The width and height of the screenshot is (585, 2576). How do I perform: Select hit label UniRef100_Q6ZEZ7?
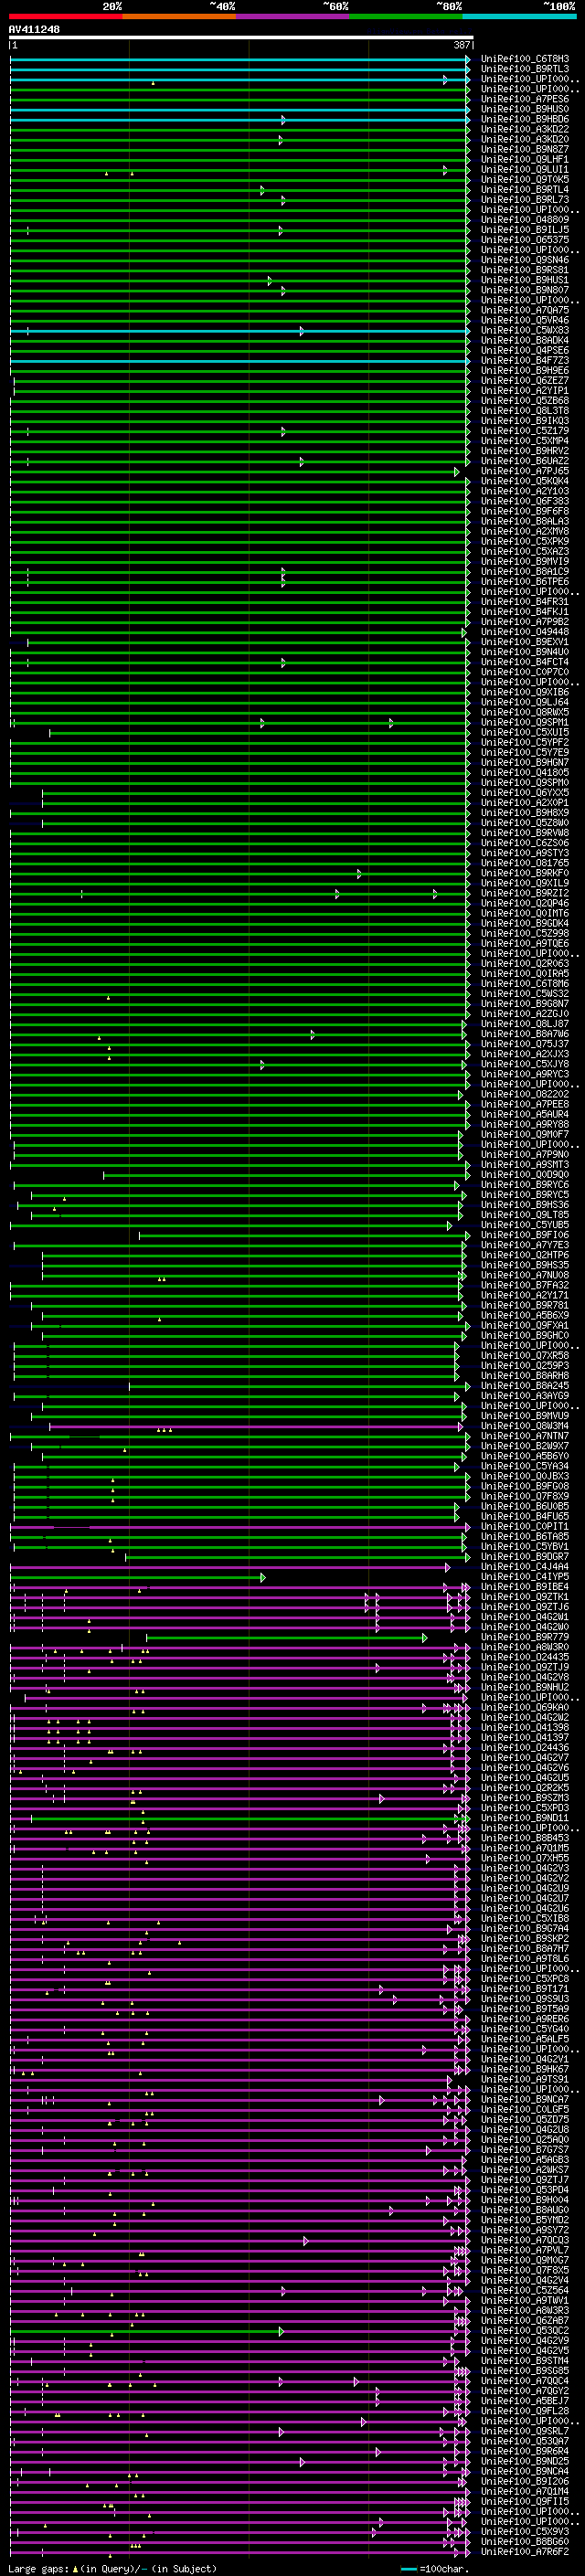click(525, 381)
